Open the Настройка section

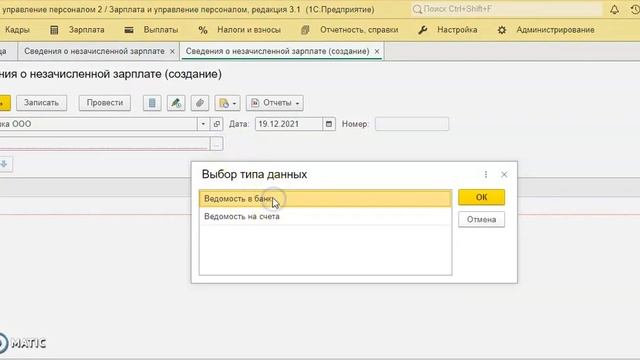[x=457, y=30]
